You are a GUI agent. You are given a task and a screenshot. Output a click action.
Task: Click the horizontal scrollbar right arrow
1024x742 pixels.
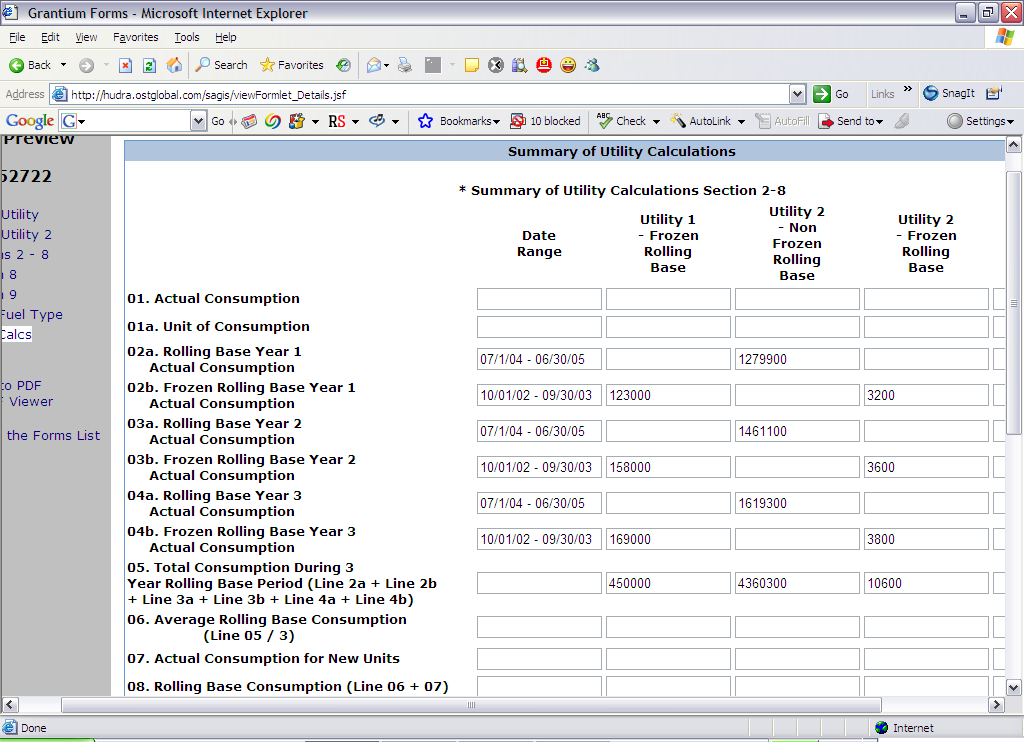[x=995, y=705]
